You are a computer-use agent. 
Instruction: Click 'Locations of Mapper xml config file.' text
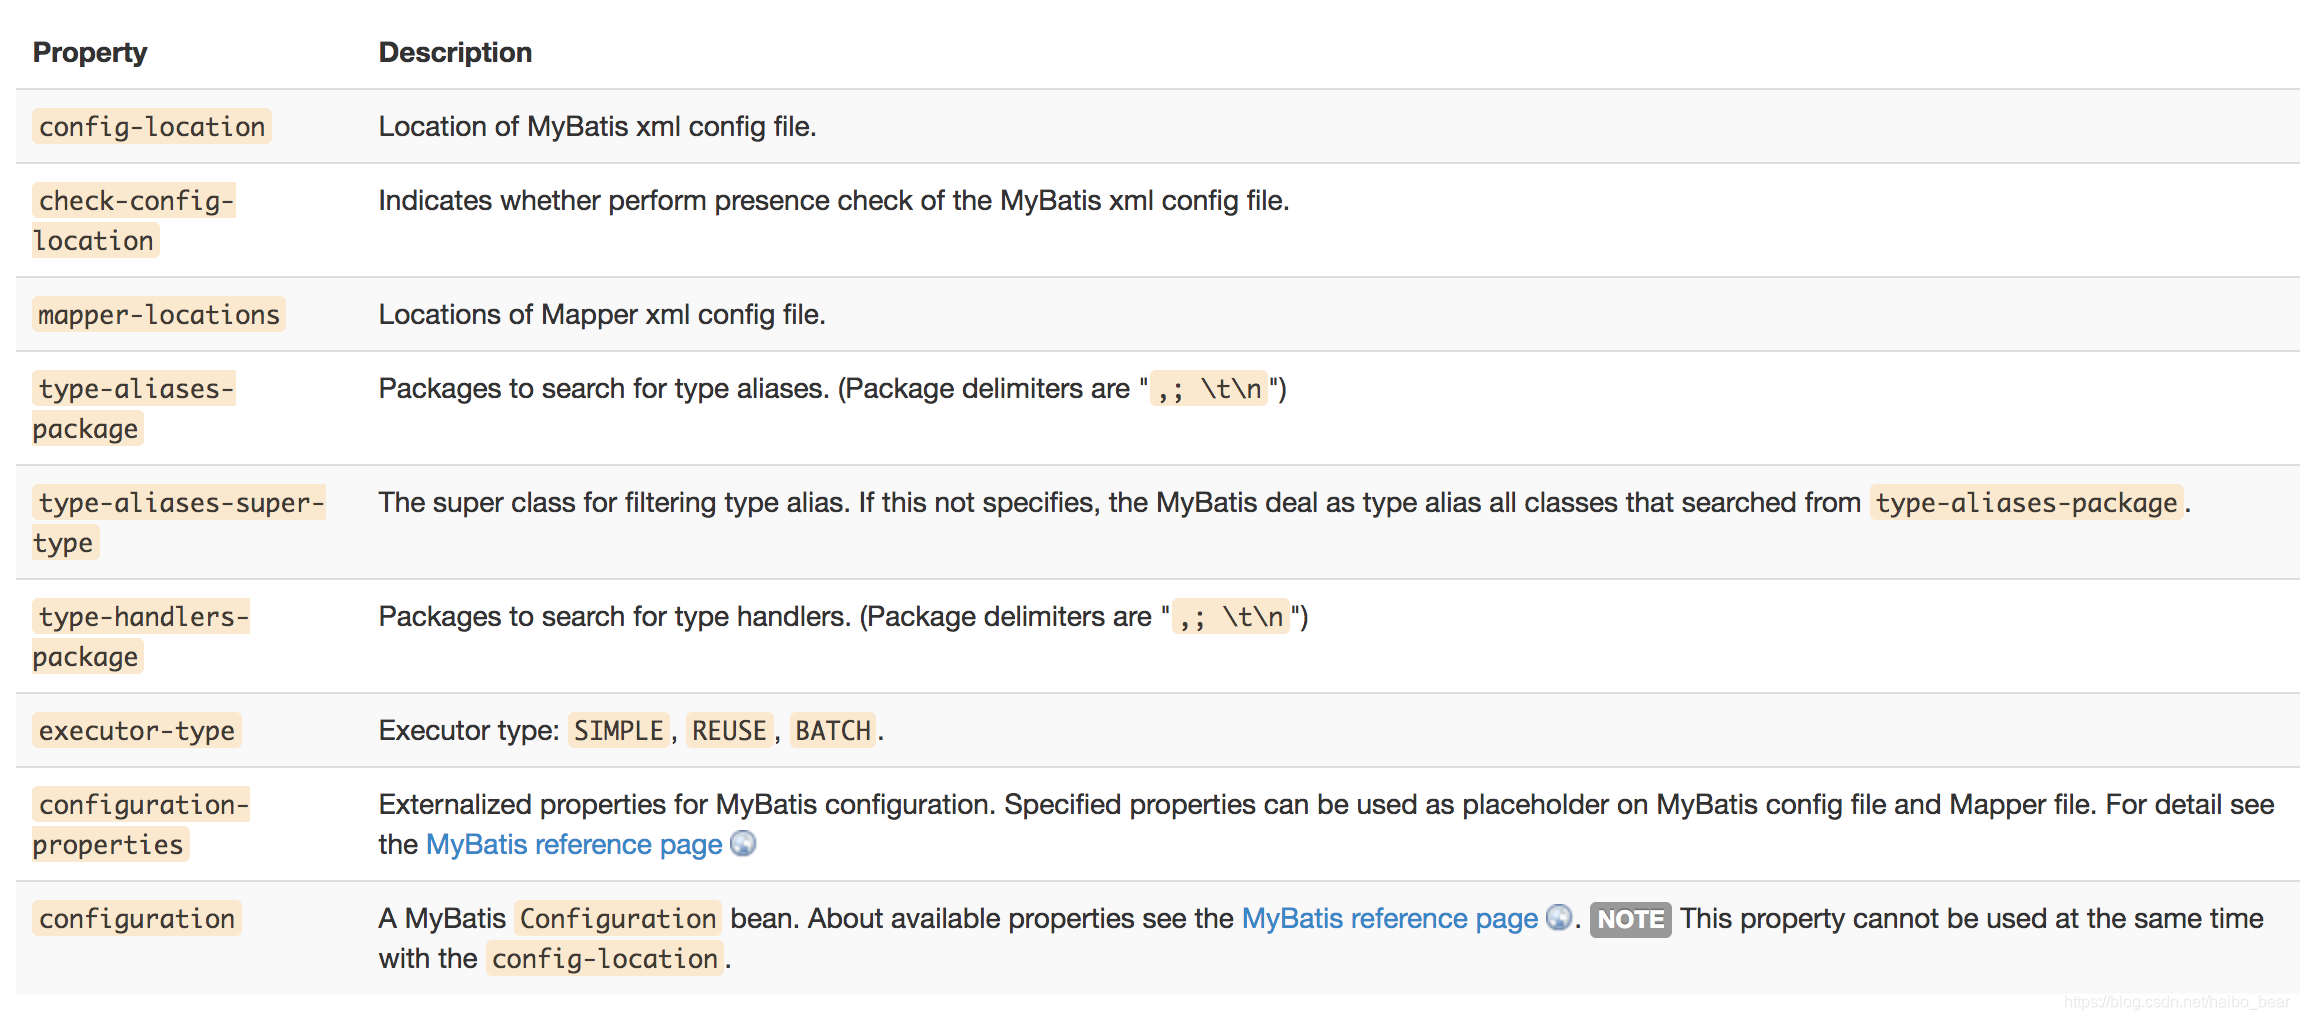pyautogui.click(x=602, y=315)
